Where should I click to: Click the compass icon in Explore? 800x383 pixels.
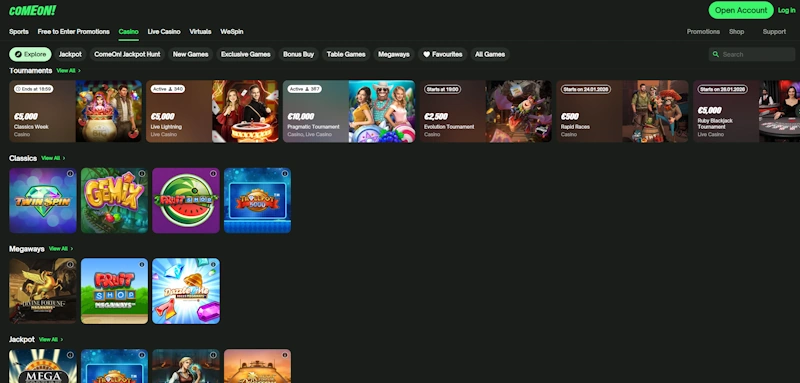pos(18,54)
